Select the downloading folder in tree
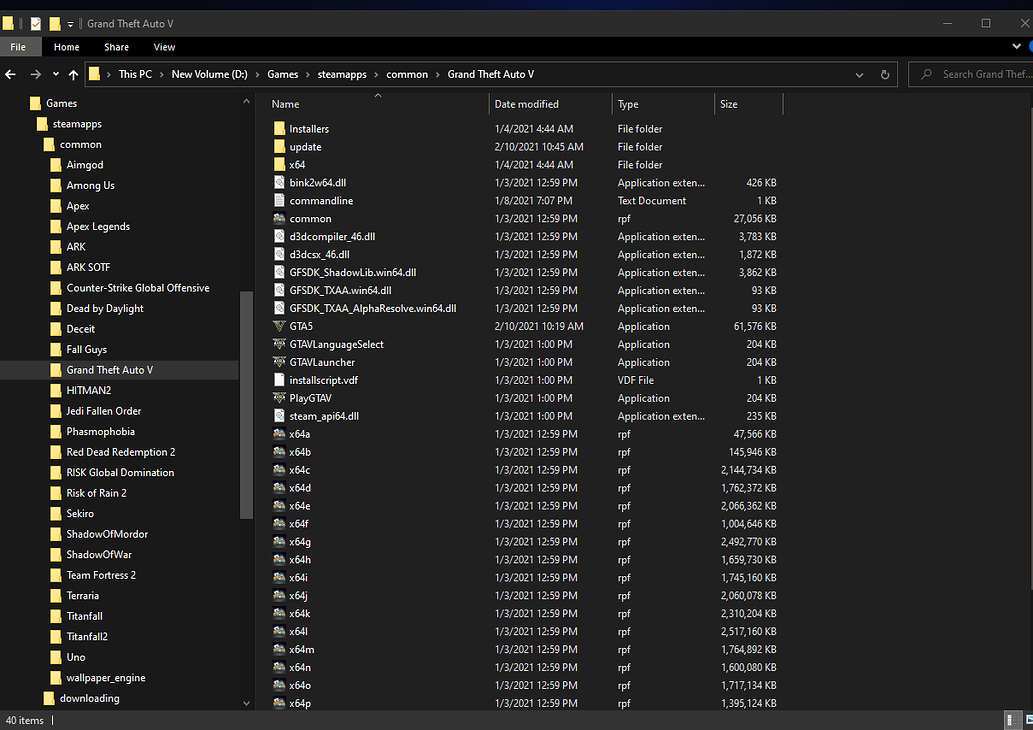 [90, 698]
